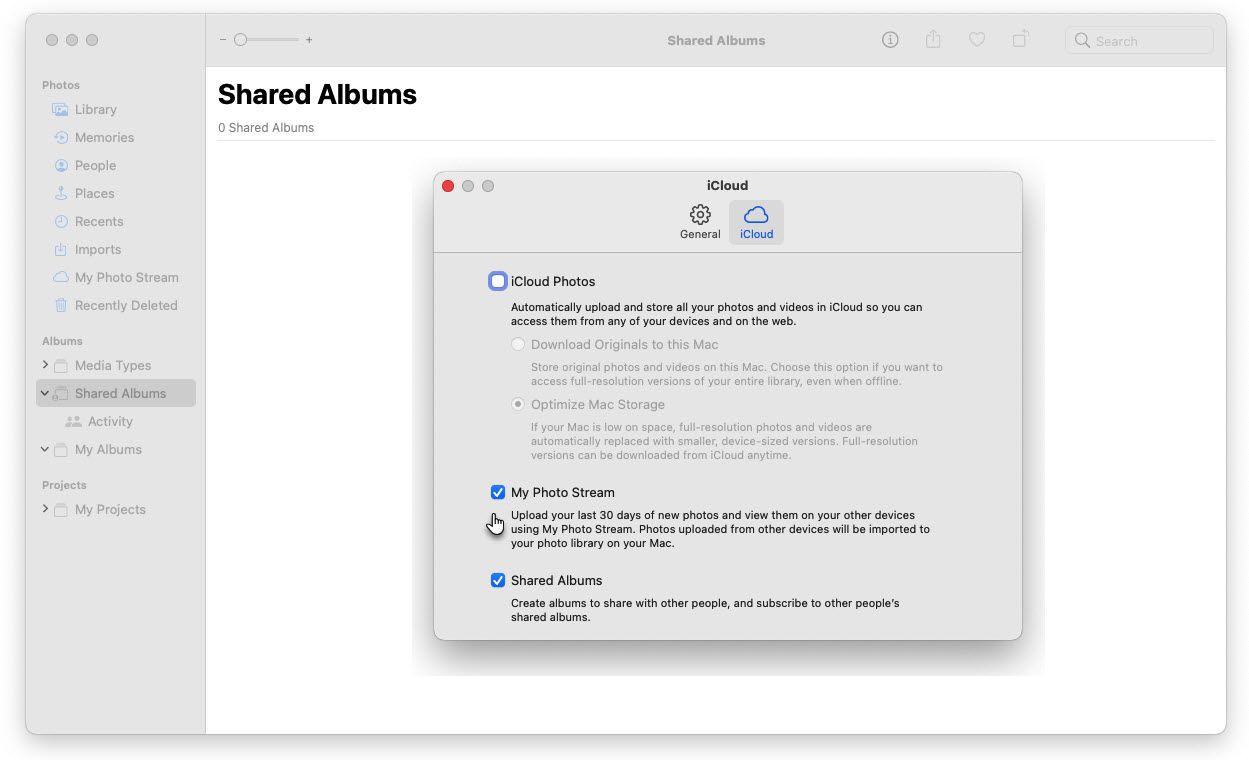Click the People label in sidebar
Image resolution: width=1249 pixels, height=760 pixels.
click(95, 166)
